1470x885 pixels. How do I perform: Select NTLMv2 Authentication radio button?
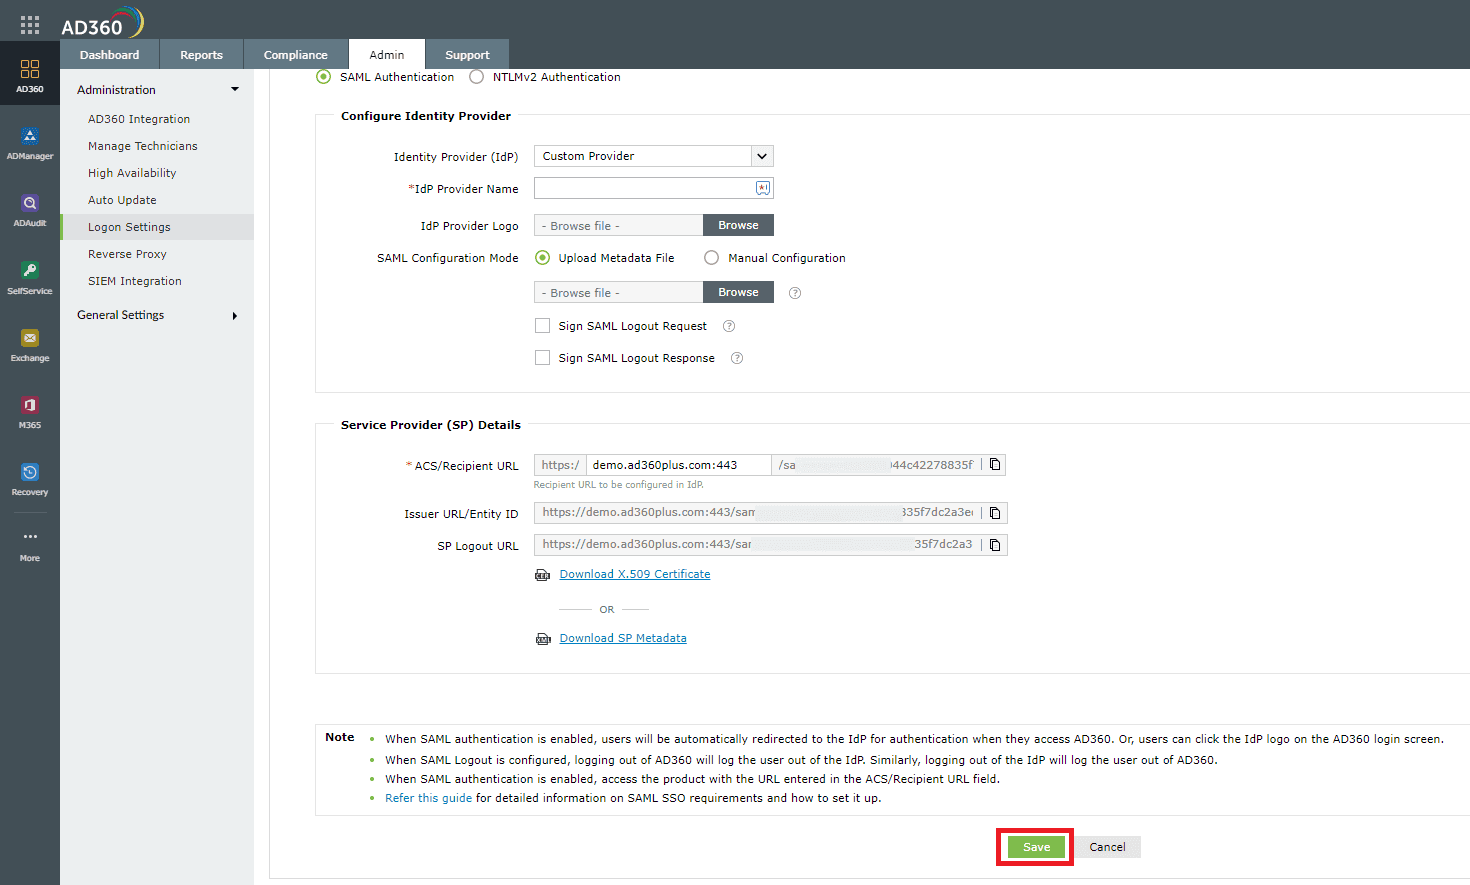pos(476,76)
